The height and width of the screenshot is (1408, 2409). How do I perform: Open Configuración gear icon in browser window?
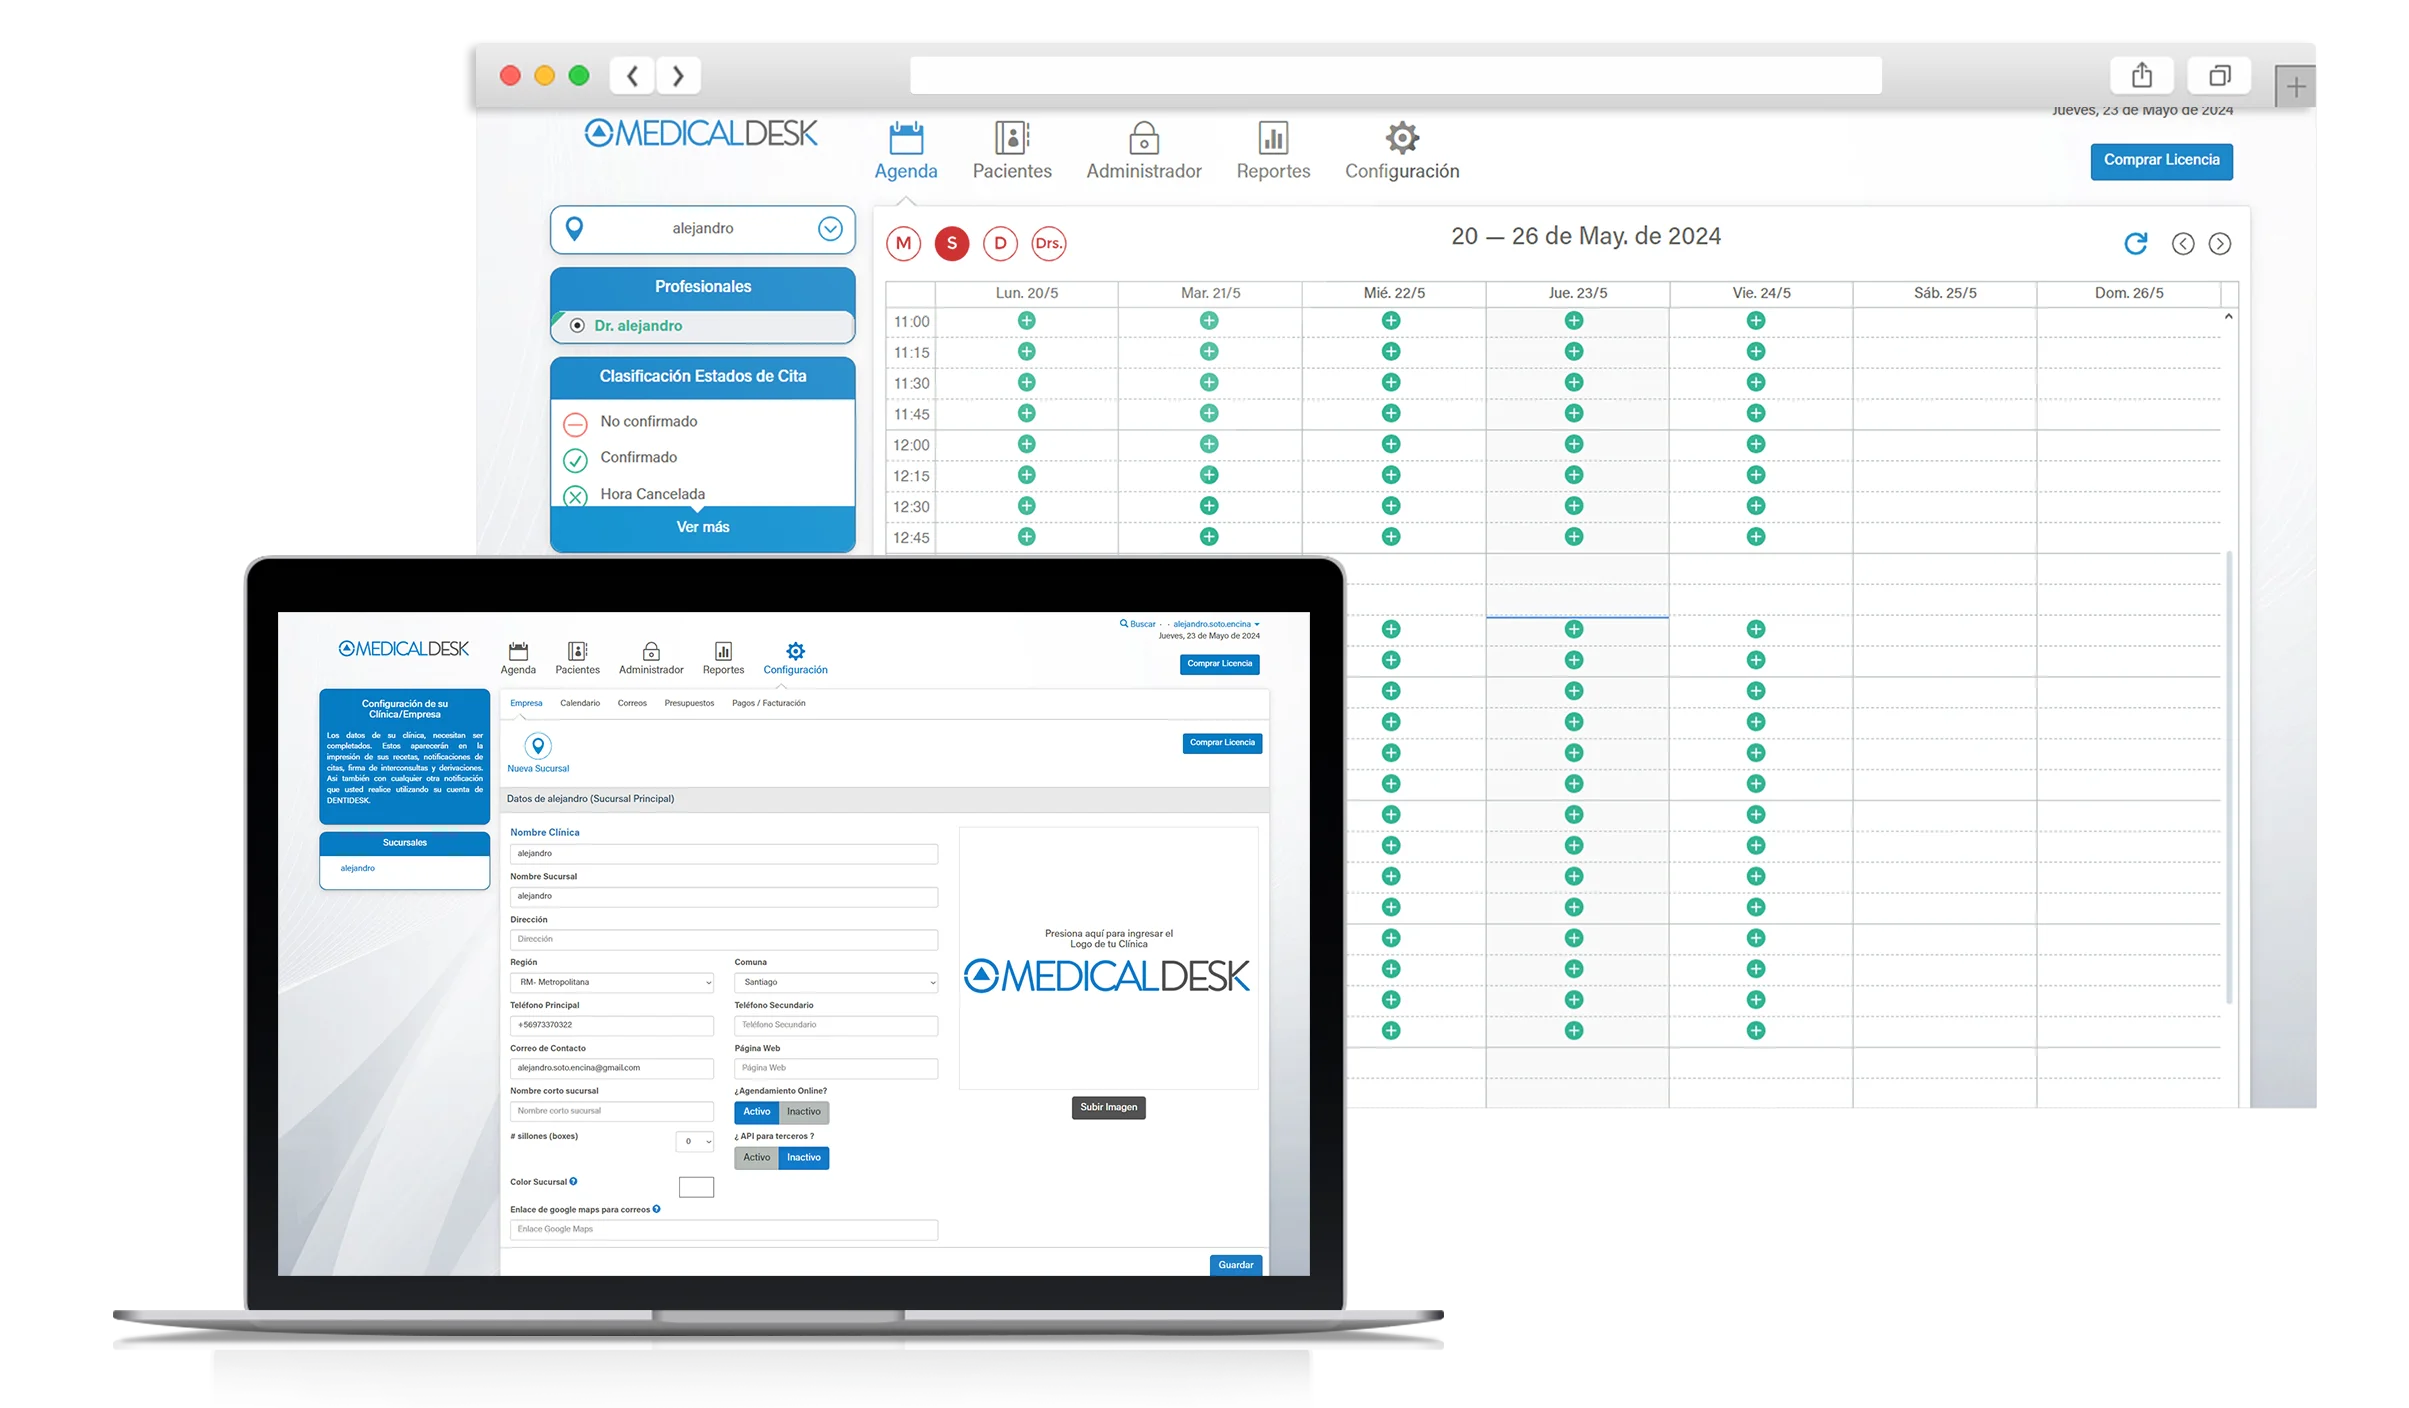click(1402, 138)
